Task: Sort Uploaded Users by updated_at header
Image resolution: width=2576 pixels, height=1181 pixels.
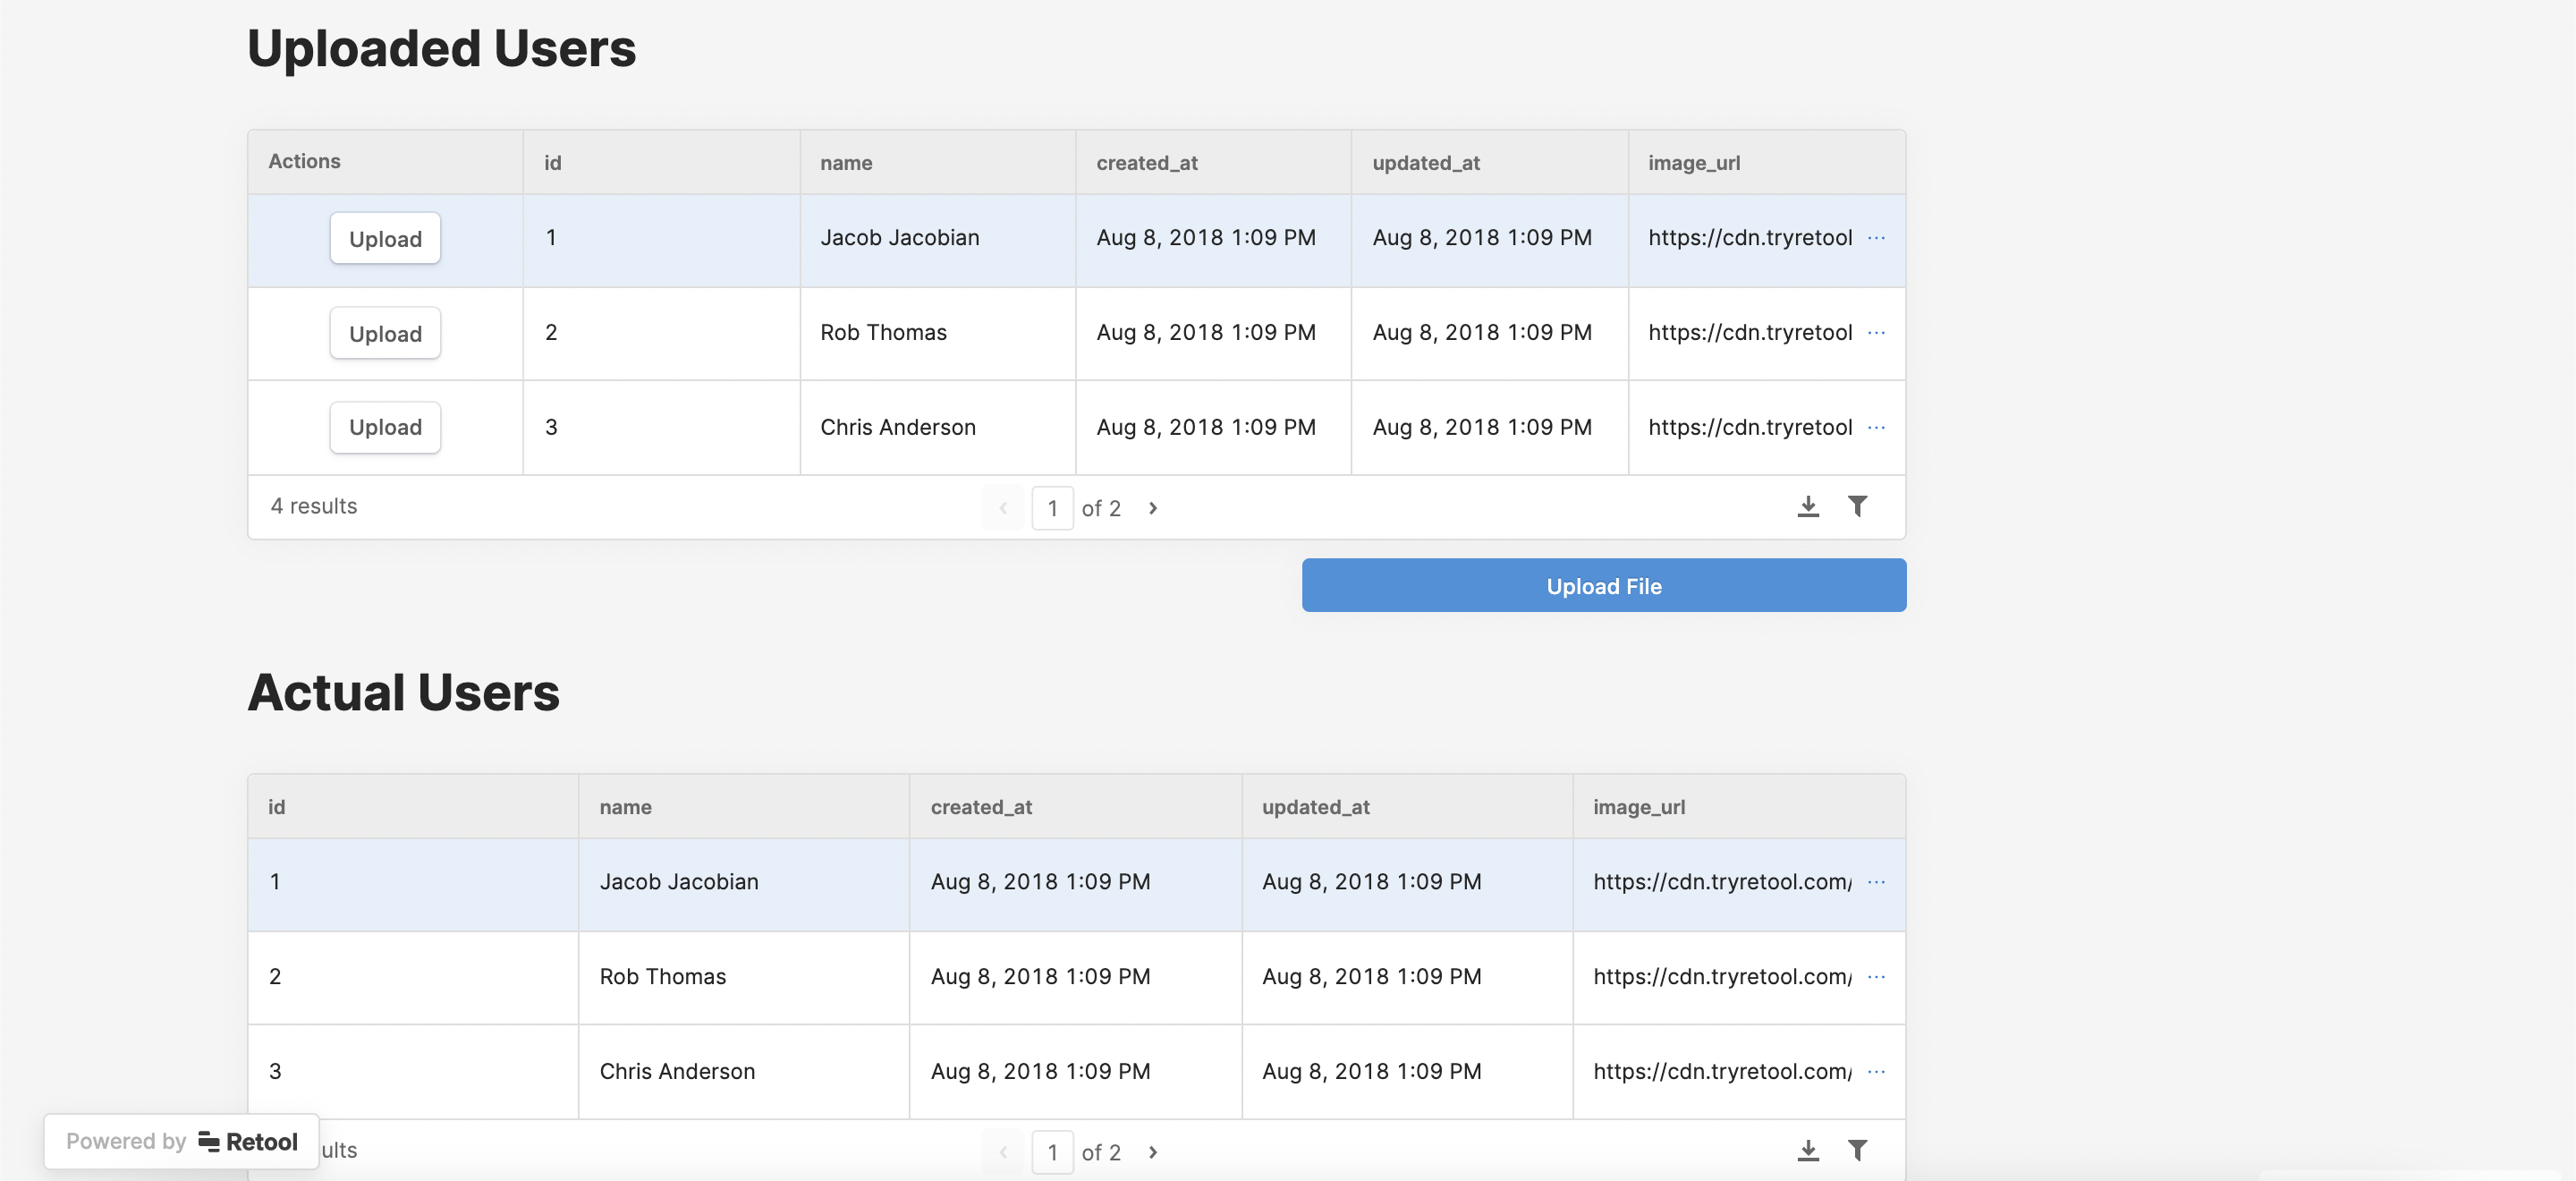Action: [1489, 162]
